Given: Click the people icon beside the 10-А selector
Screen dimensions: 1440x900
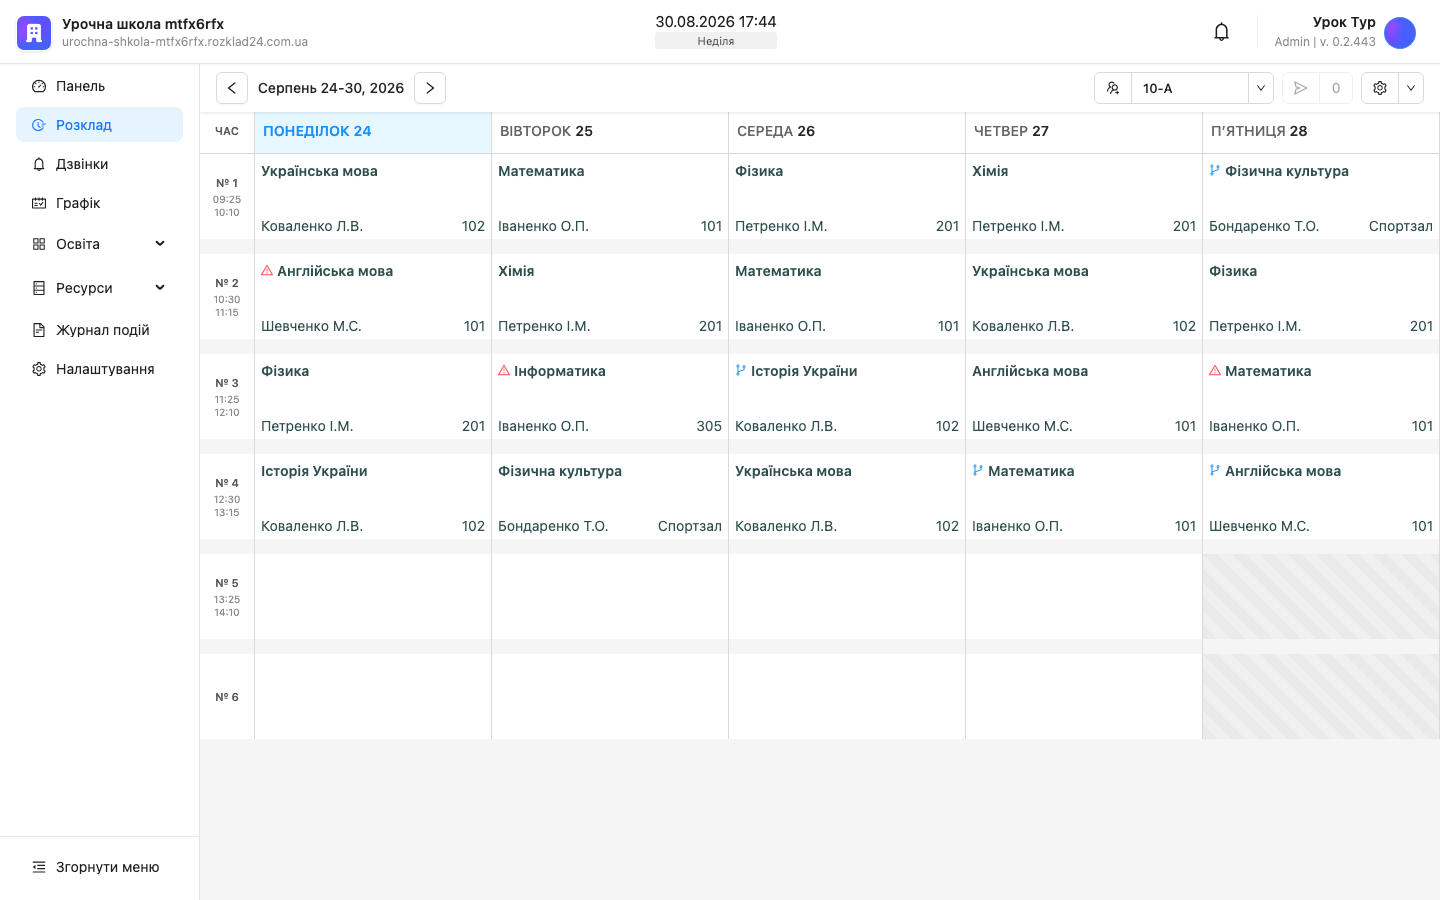Looking at the screenshot, I should pos(1113,88).
